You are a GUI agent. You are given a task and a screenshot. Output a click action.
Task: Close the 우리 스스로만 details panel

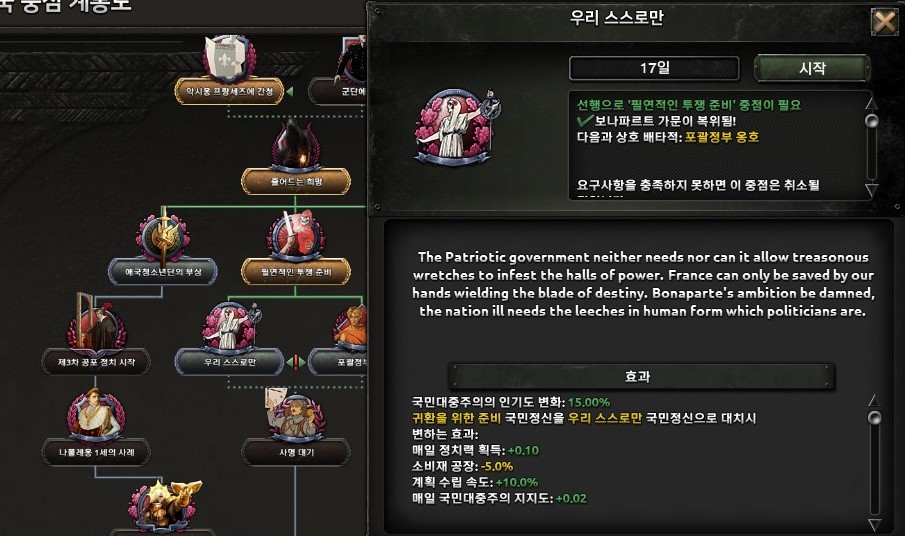[x=884, y=23]
